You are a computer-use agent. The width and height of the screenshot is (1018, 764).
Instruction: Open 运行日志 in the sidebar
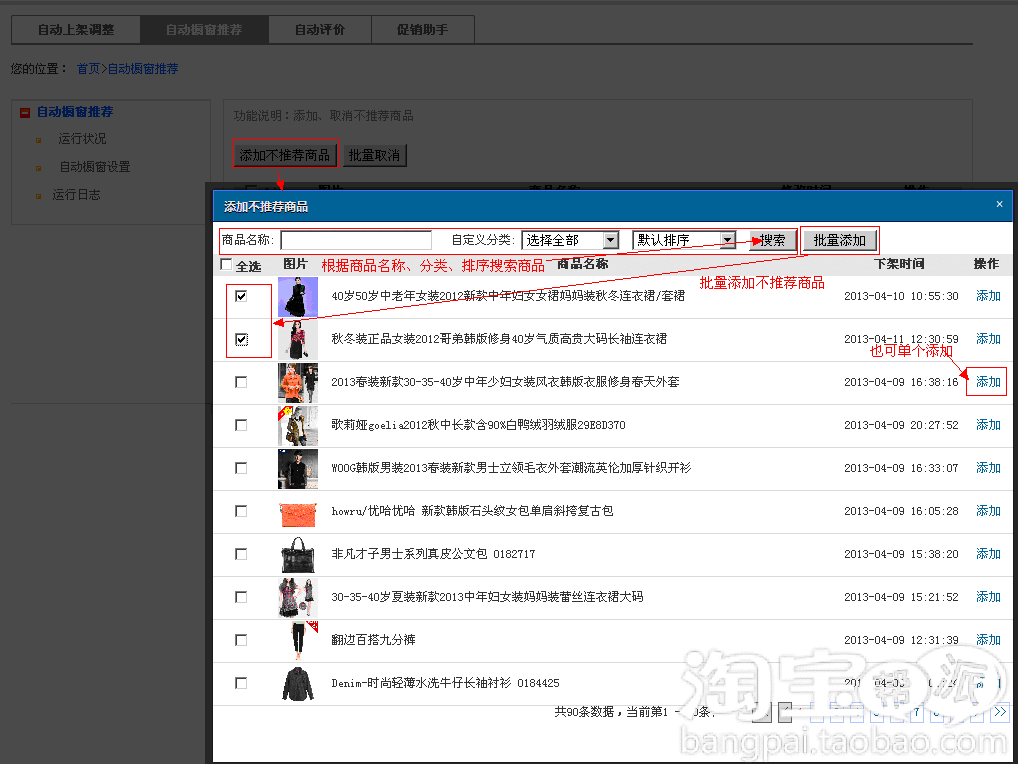pos(76,195)
